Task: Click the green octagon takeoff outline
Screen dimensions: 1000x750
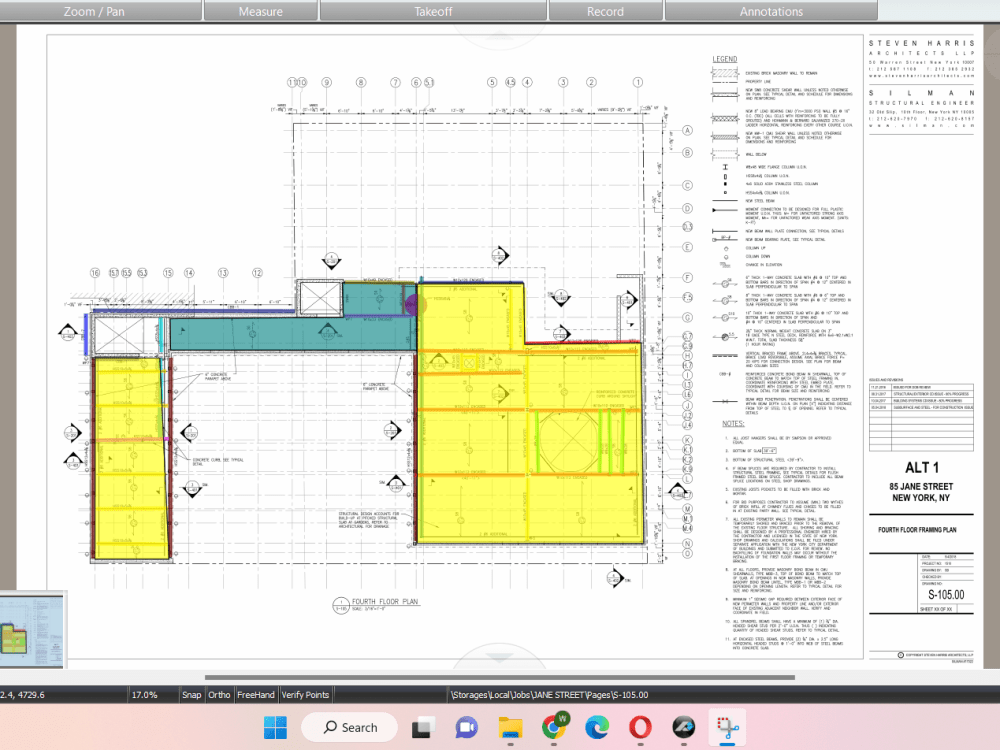Action: [x=569, y=441]
